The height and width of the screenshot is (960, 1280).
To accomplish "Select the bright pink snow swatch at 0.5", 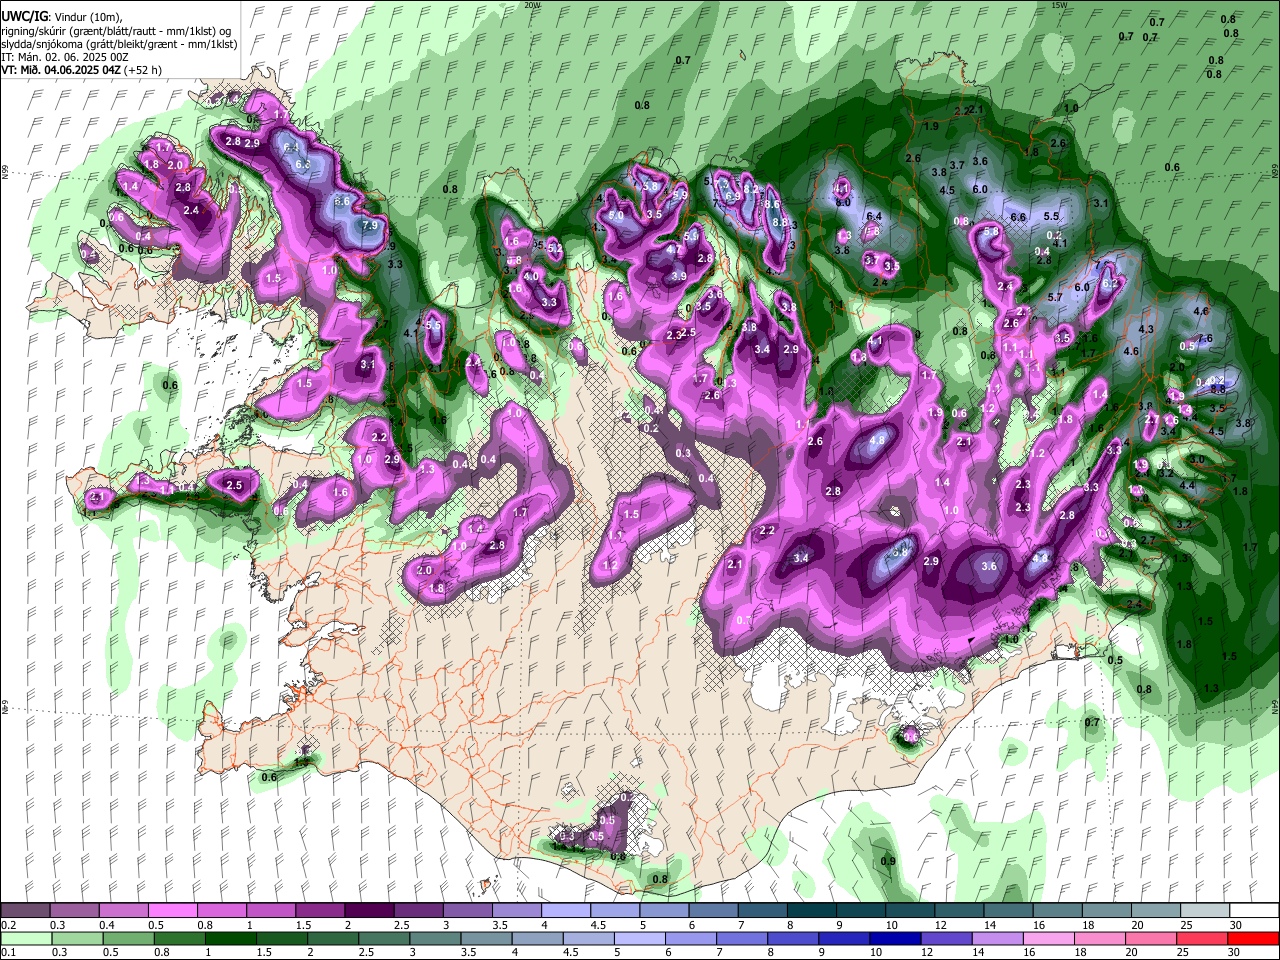I will tap(173, 911).
